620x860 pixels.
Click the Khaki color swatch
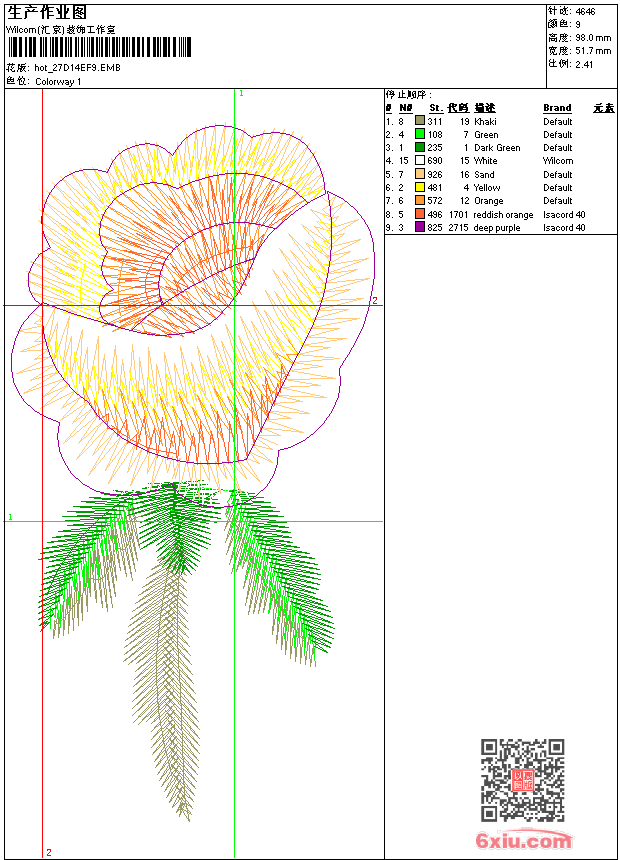click(x=420, y=121)
